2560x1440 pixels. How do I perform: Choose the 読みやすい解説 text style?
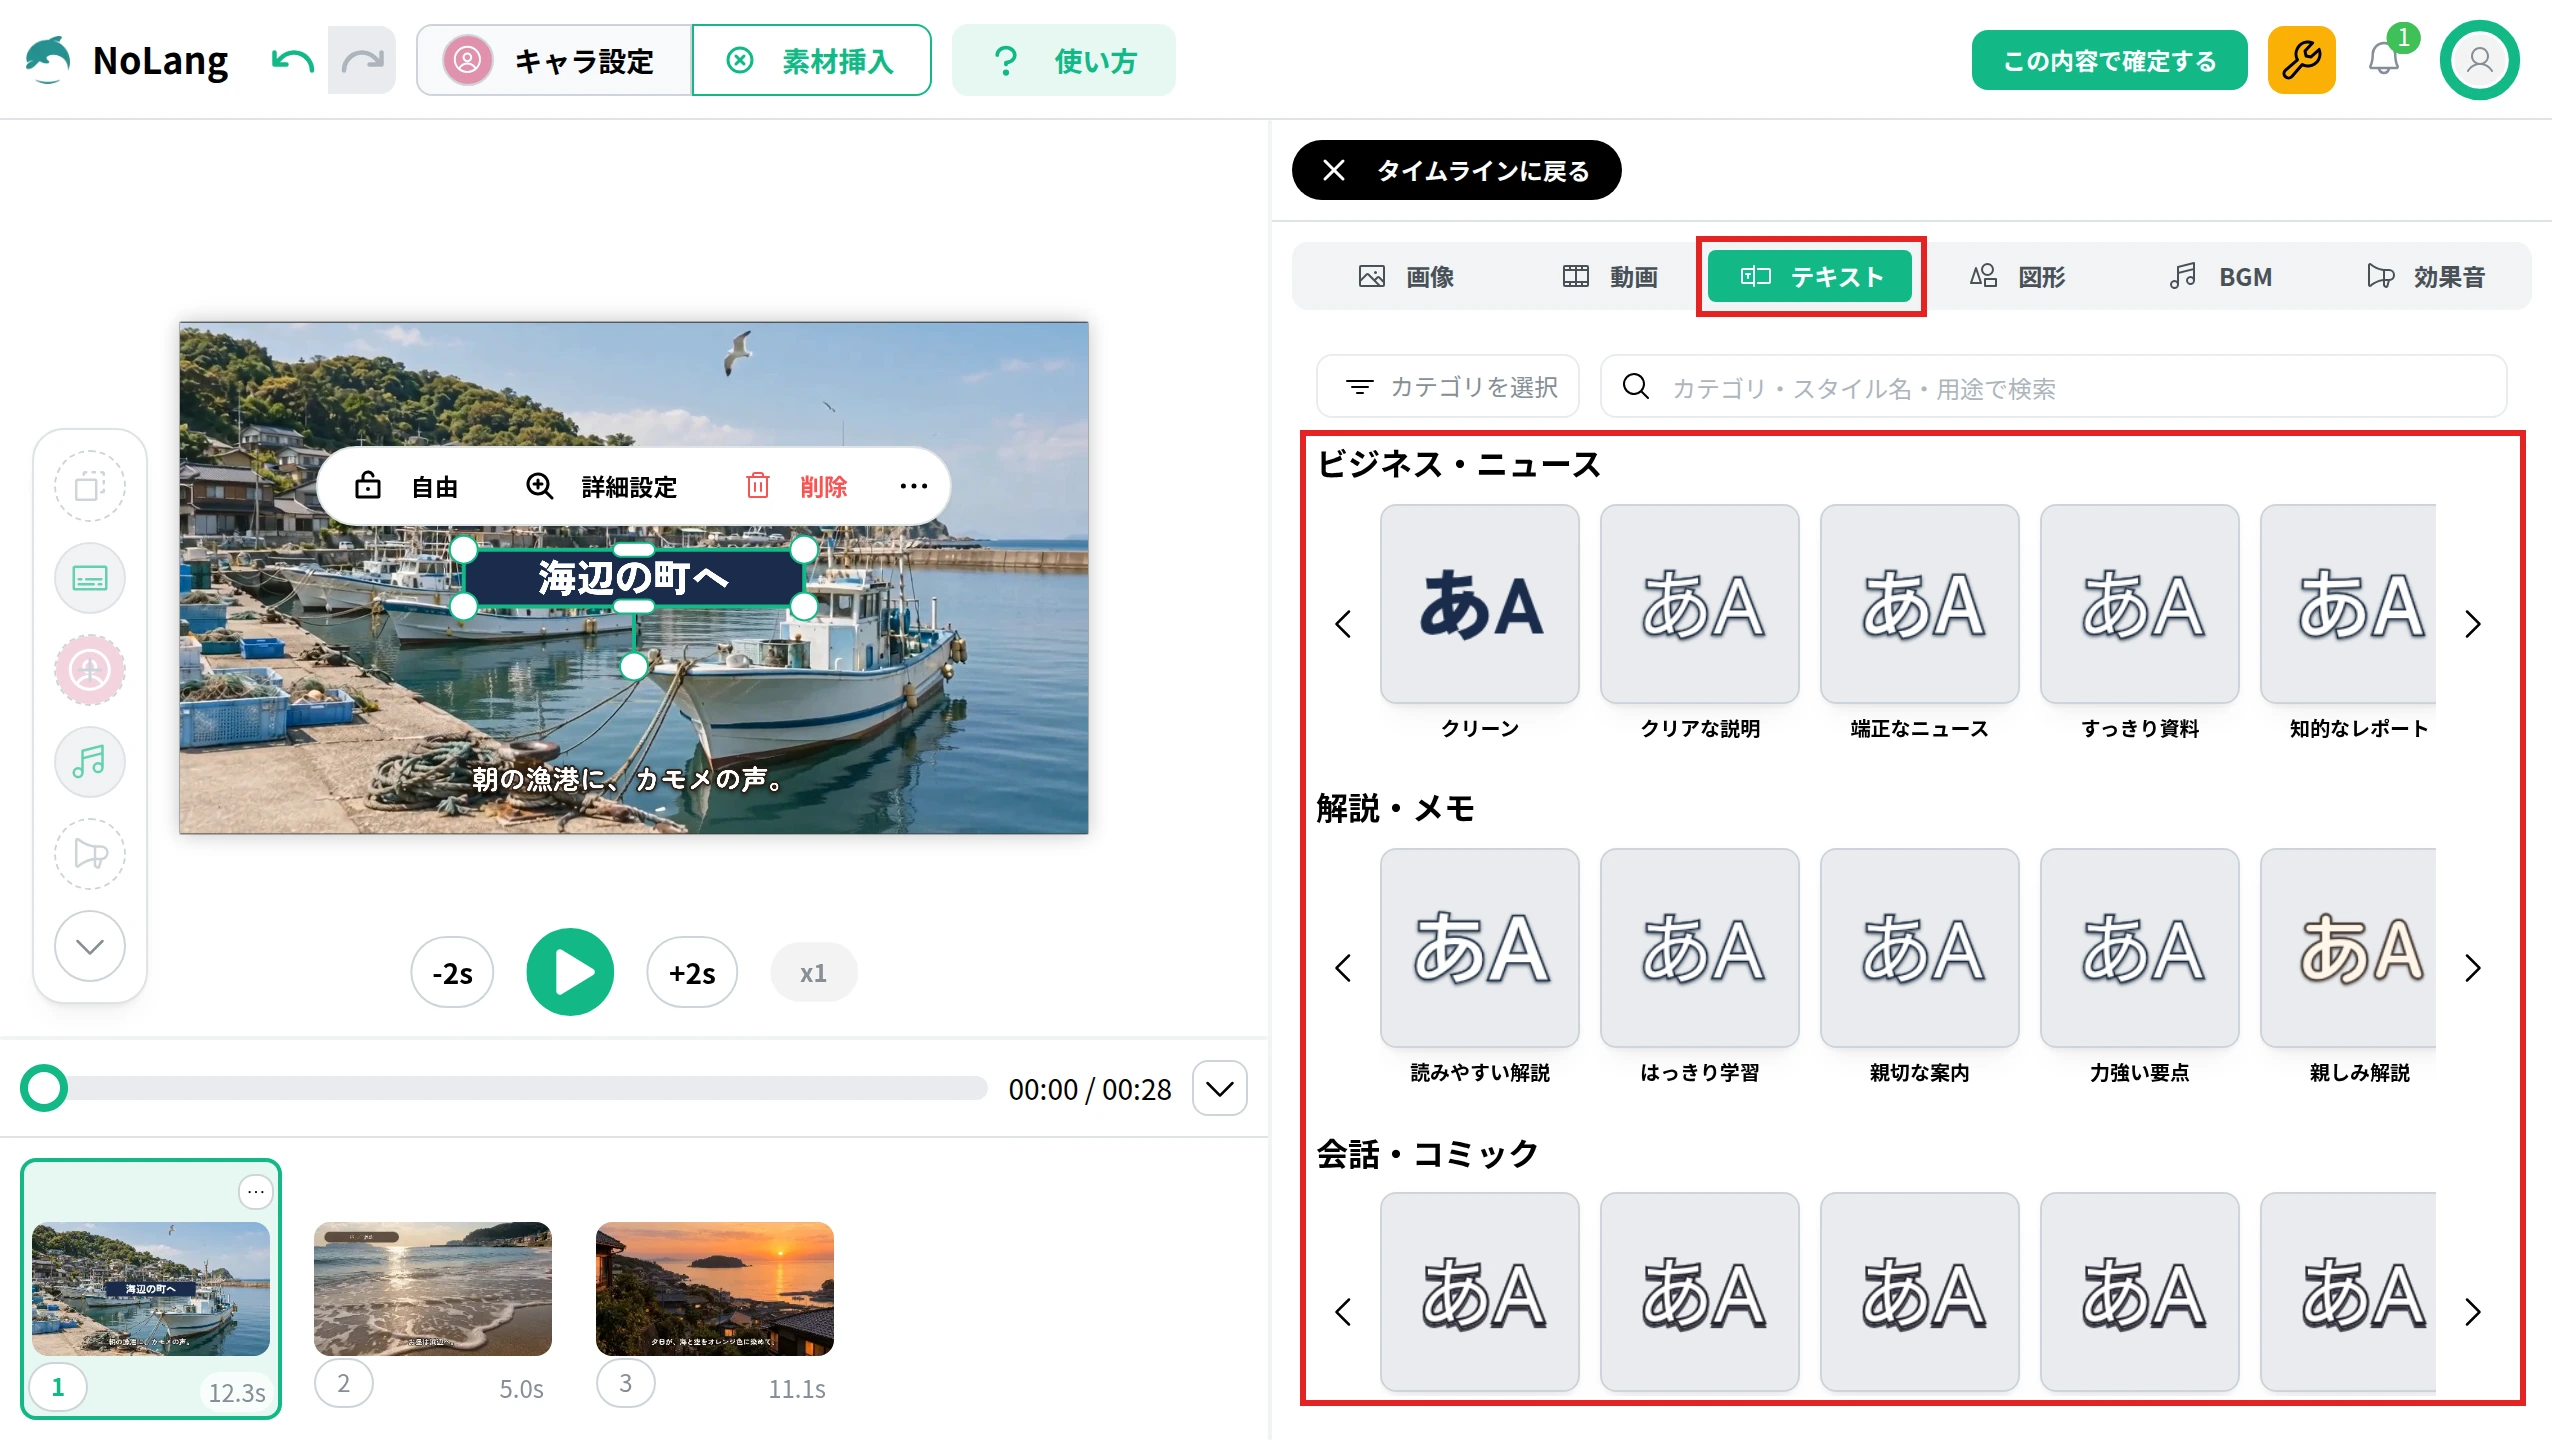1480,948
